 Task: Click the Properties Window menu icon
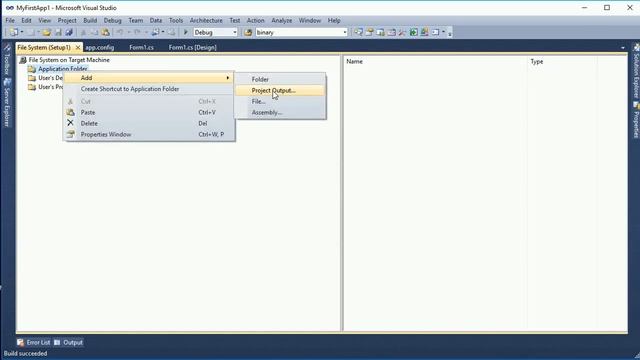tap(71, 134)
